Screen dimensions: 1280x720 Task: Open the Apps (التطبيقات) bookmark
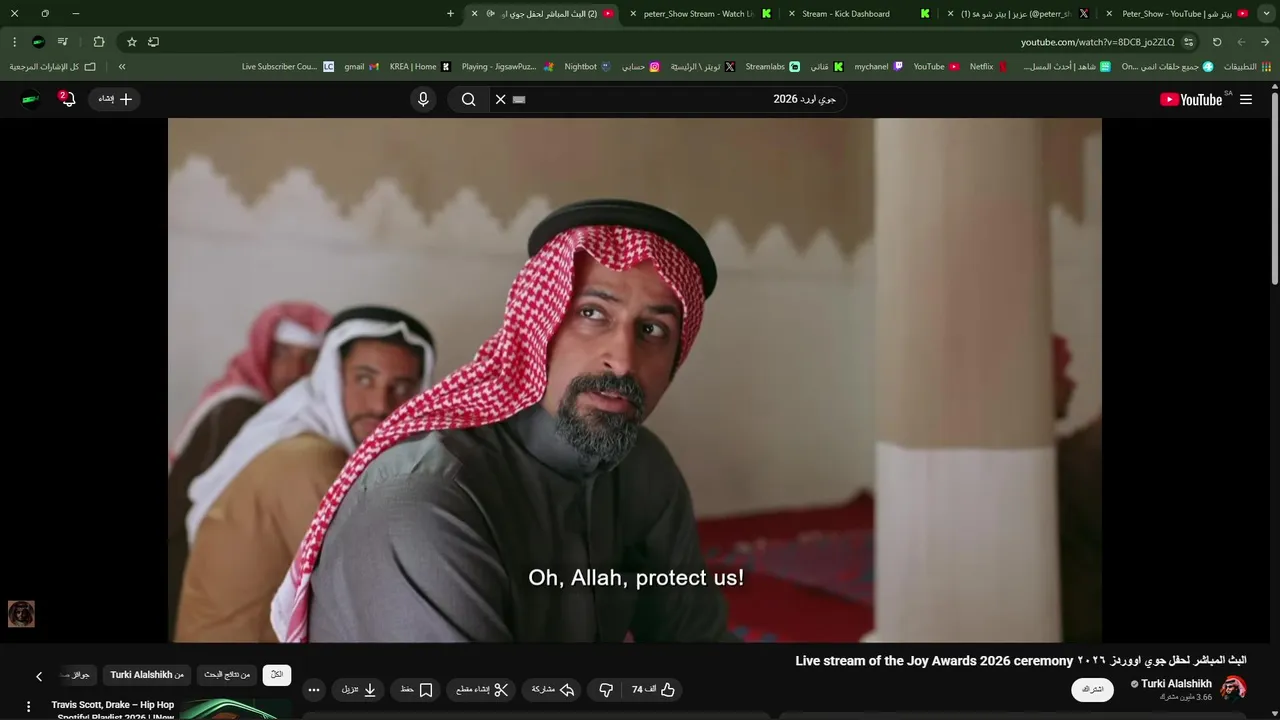tap(1248, 67)
